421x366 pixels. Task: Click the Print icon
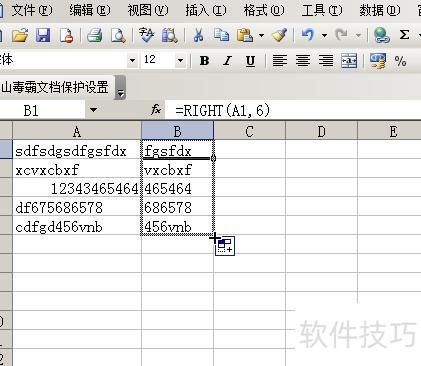(x=94, y=35)
